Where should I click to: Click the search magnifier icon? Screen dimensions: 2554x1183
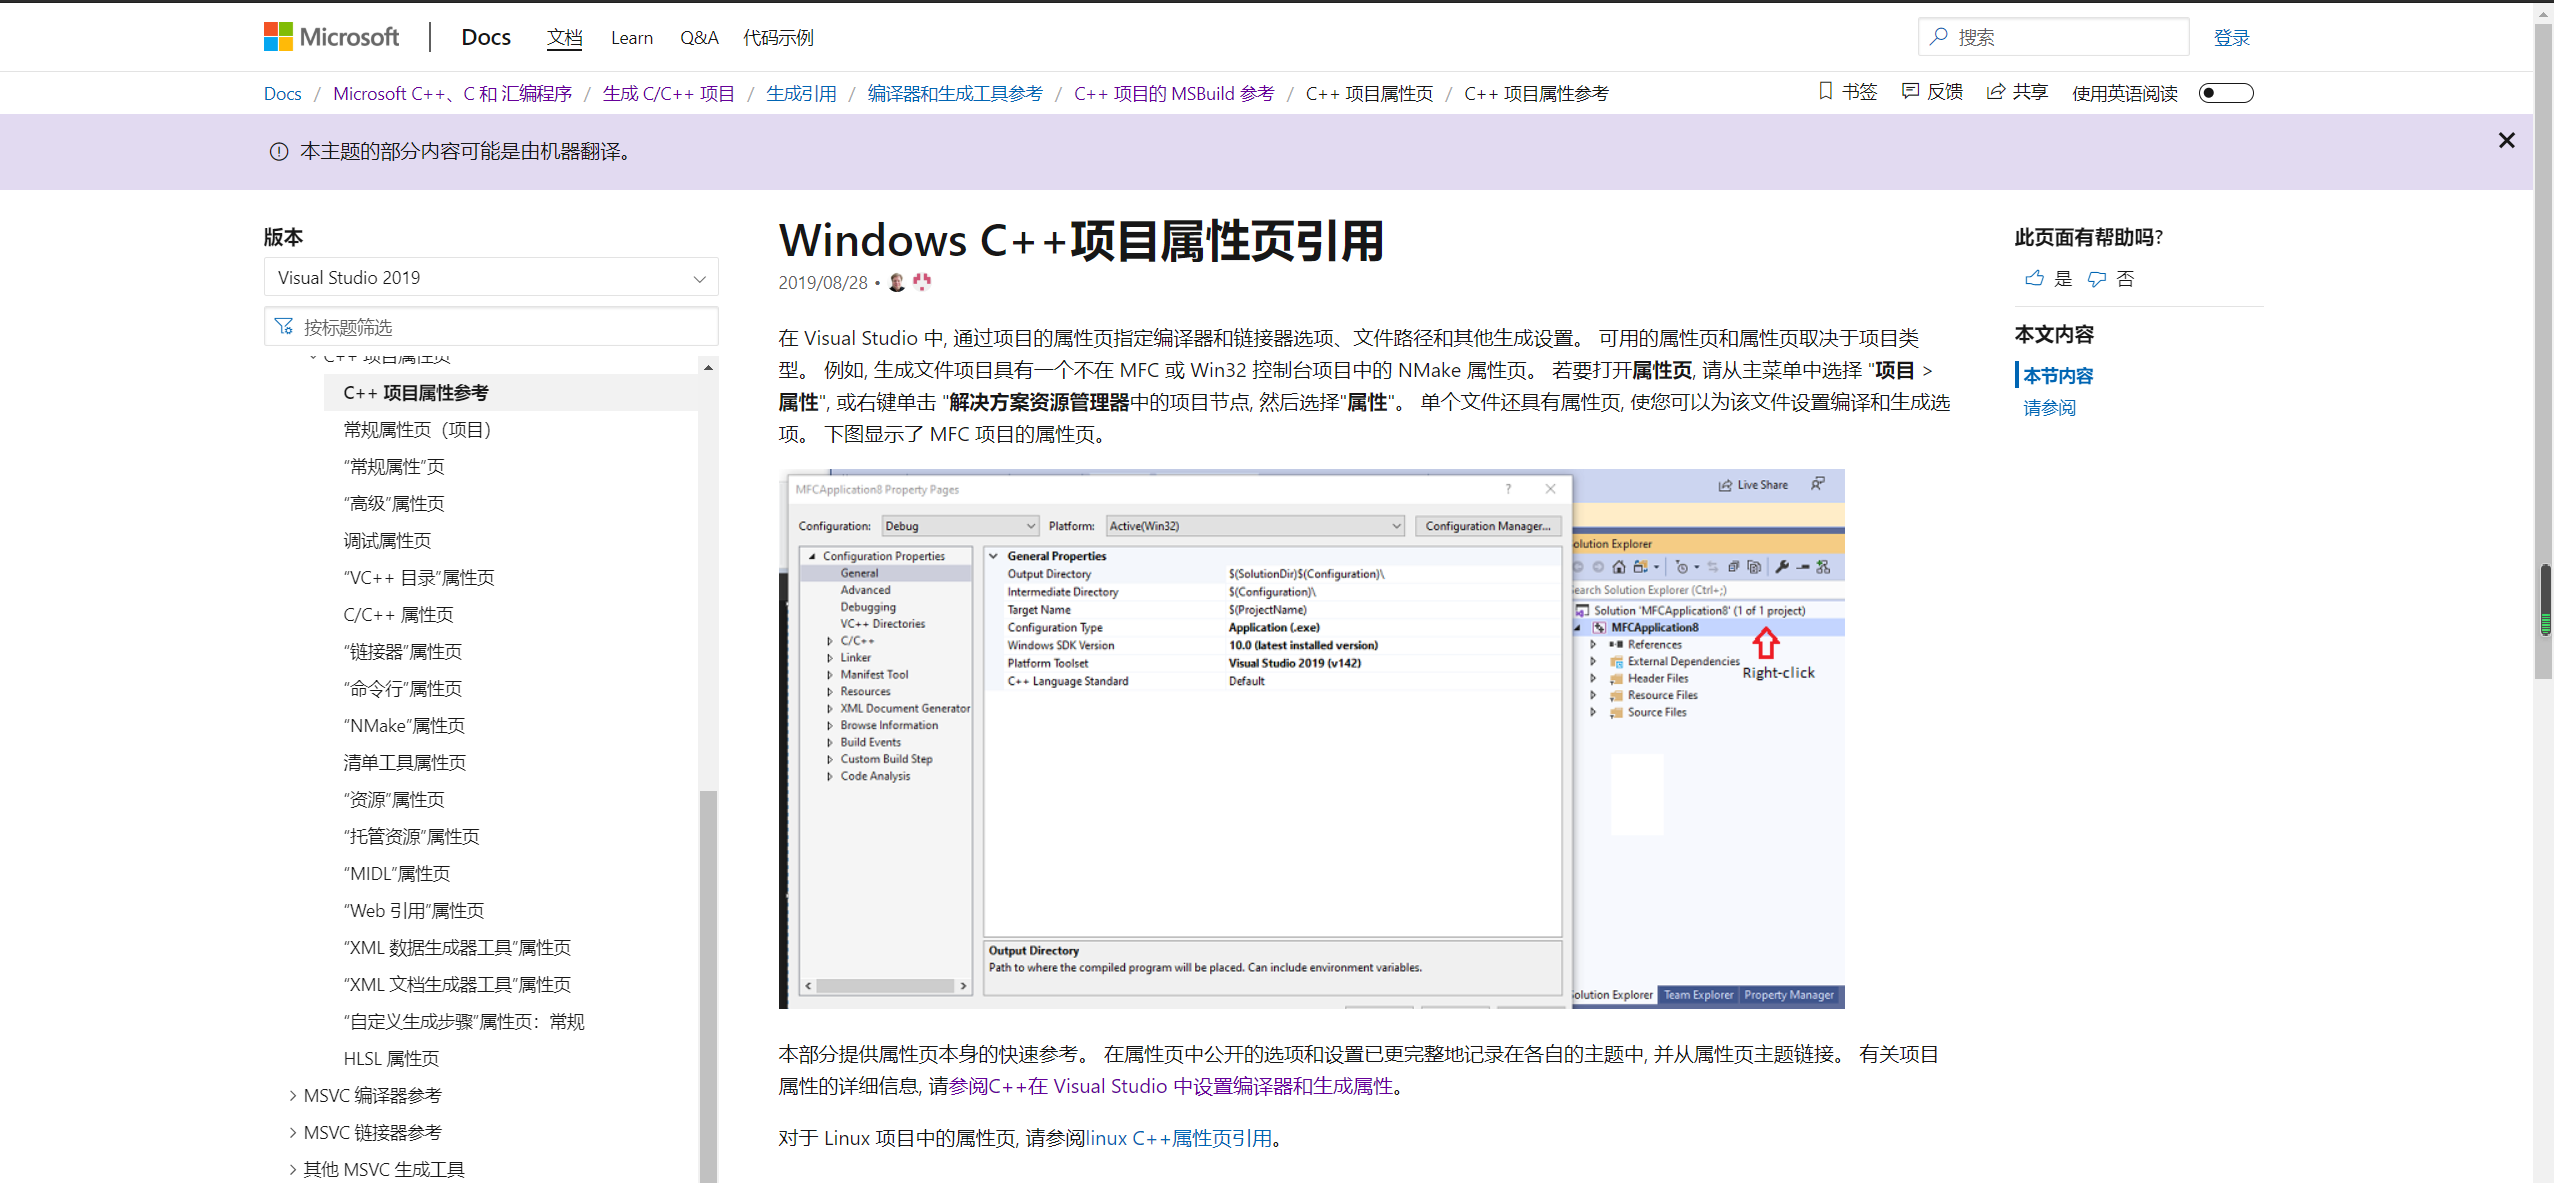click(x=1939, y=37)
